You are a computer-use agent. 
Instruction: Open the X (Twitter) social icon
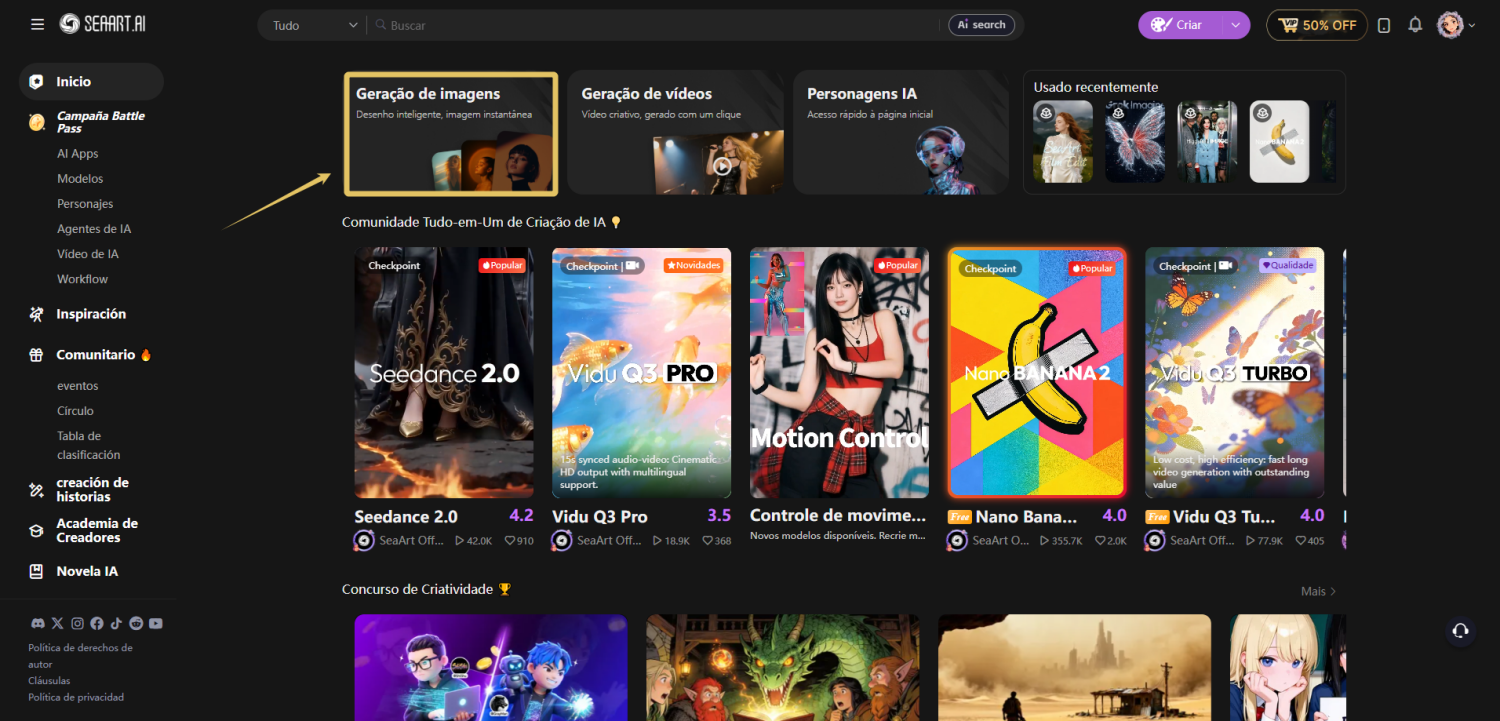click(57, 623)
